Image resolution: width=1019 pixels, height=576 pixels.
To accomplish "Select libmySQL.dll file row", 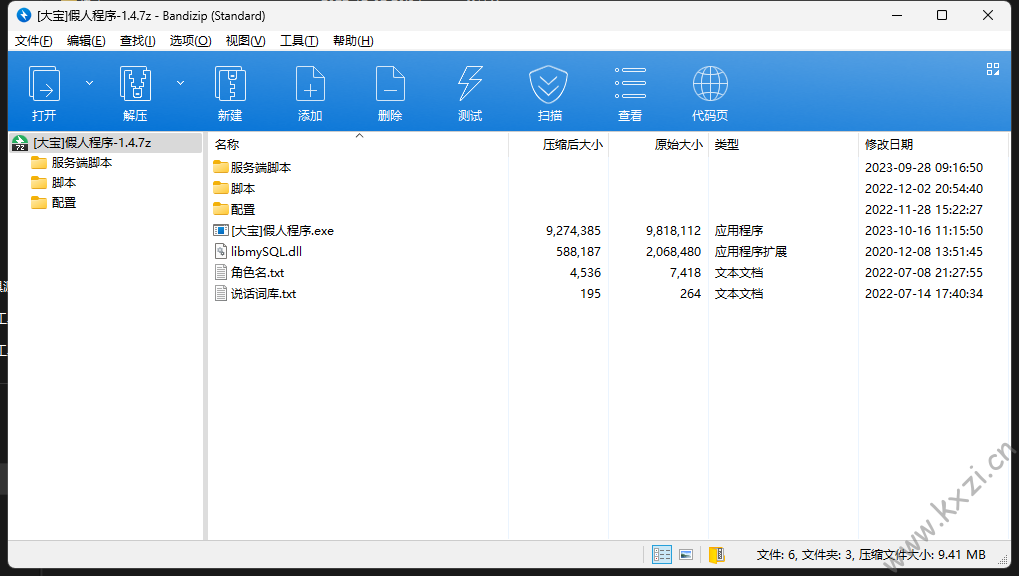I will [x=608, y=252].
